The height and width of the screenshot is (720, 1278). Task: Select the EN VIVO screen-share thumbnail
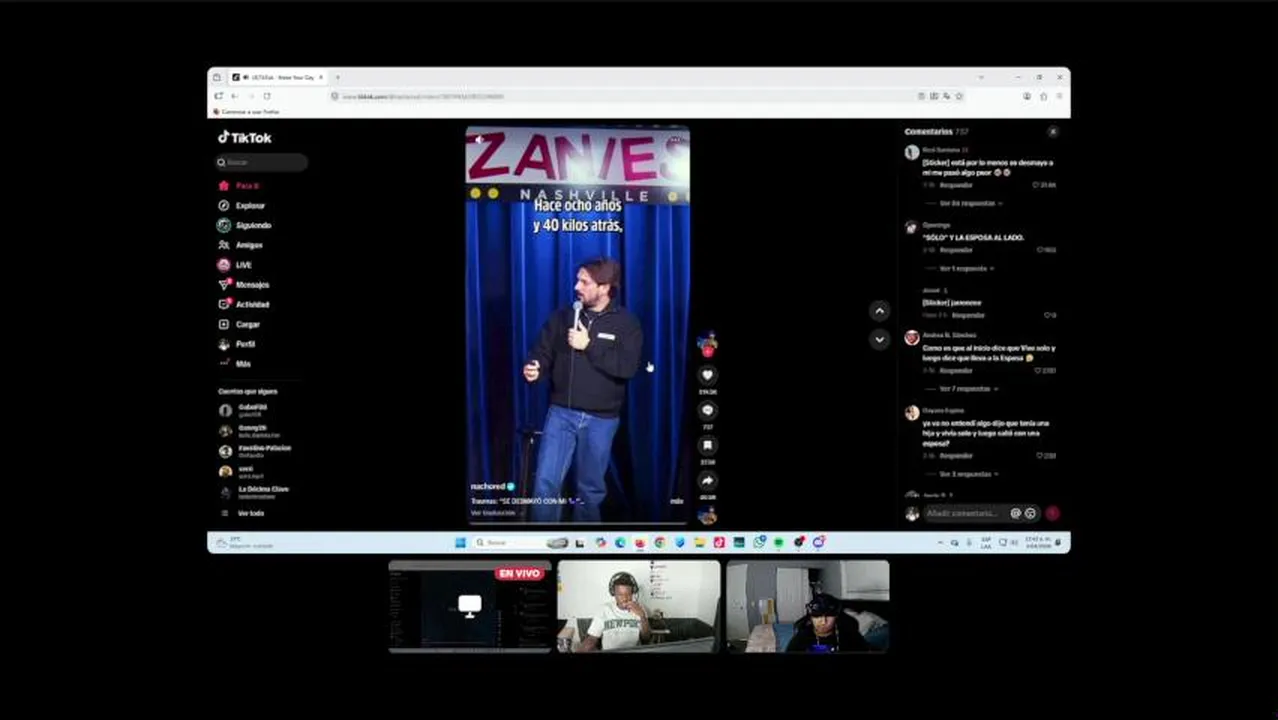click(x=470, y=607)
